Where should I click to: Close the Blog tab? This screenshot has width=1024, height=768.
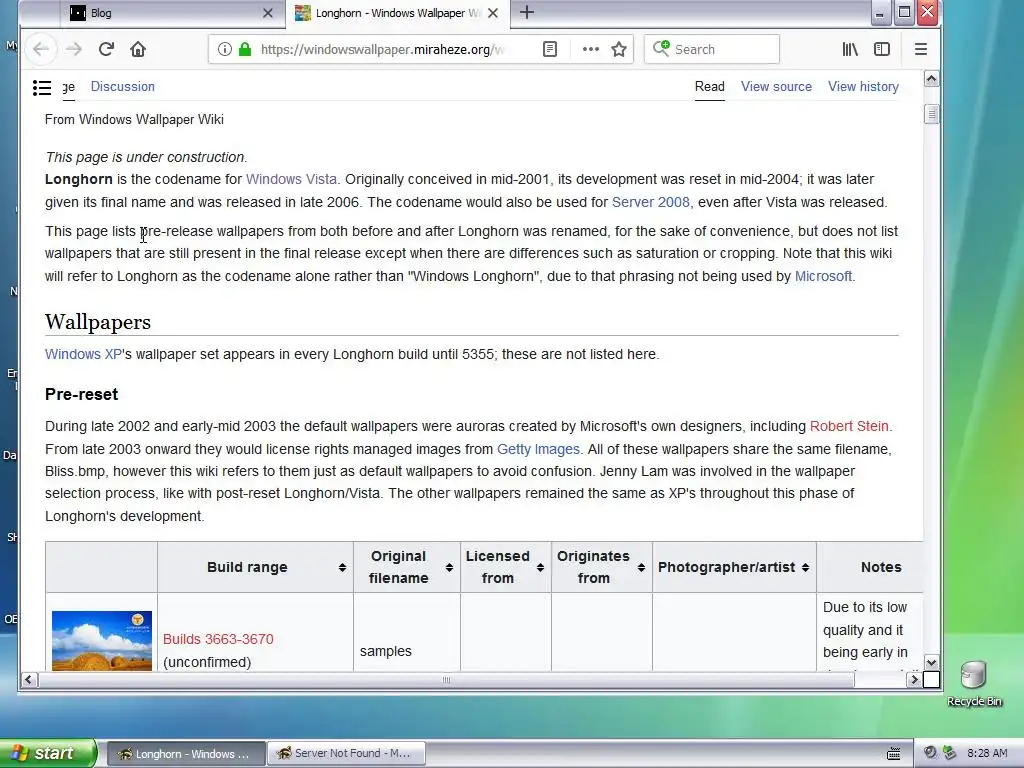pyautogui.click(x=268, y=13)
